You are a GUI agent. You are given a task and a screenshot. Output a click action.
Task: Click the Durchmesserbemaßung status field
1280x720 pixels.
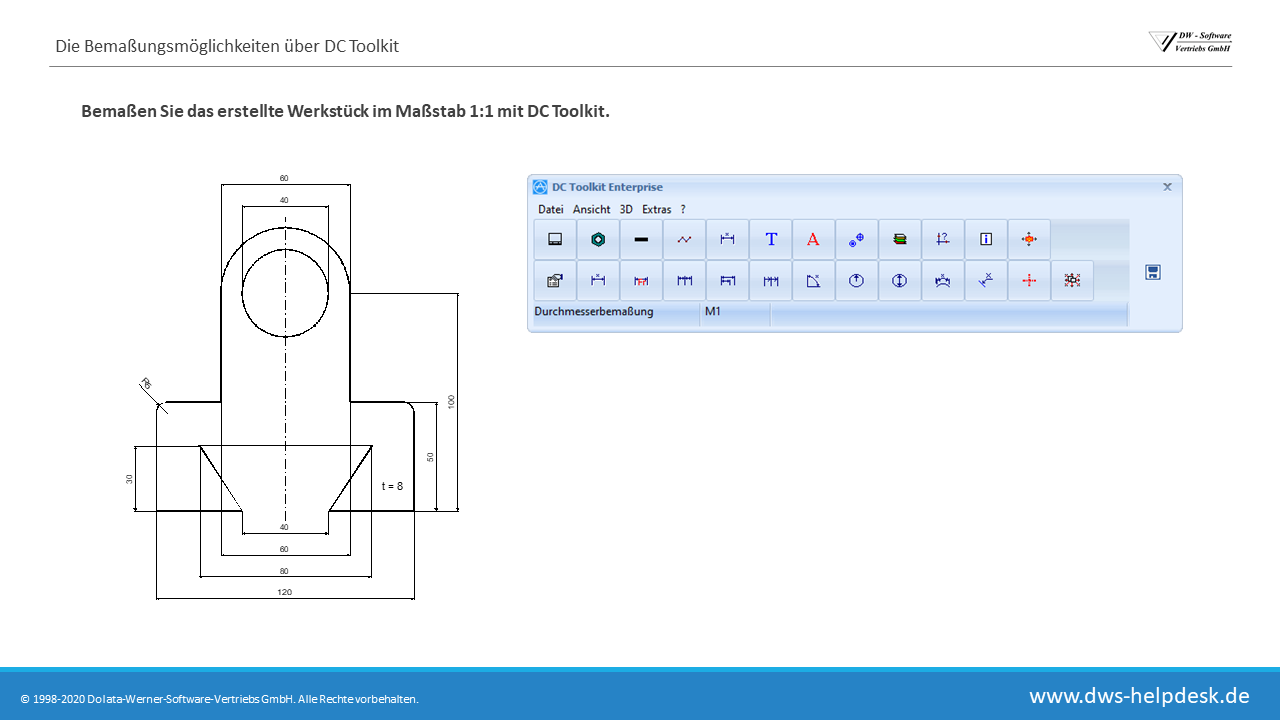(616, 314)
